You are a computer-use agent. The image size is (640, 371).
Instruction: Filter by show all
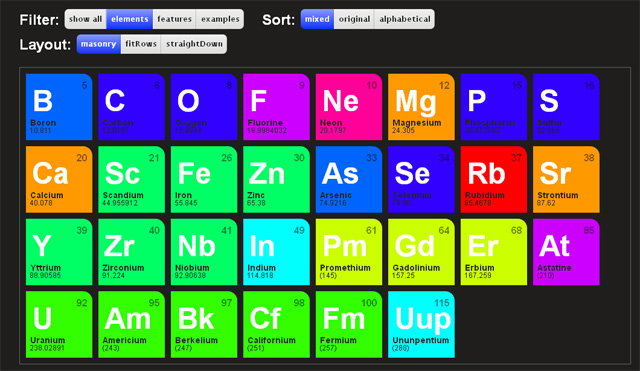(x=86, y=19)
